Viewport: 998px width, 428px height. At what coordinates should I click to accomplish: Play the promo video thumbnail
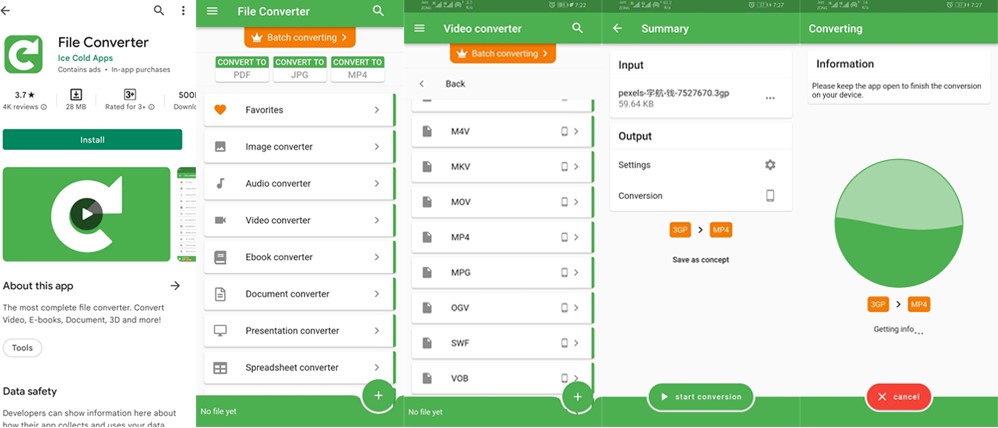coord(87,214)
